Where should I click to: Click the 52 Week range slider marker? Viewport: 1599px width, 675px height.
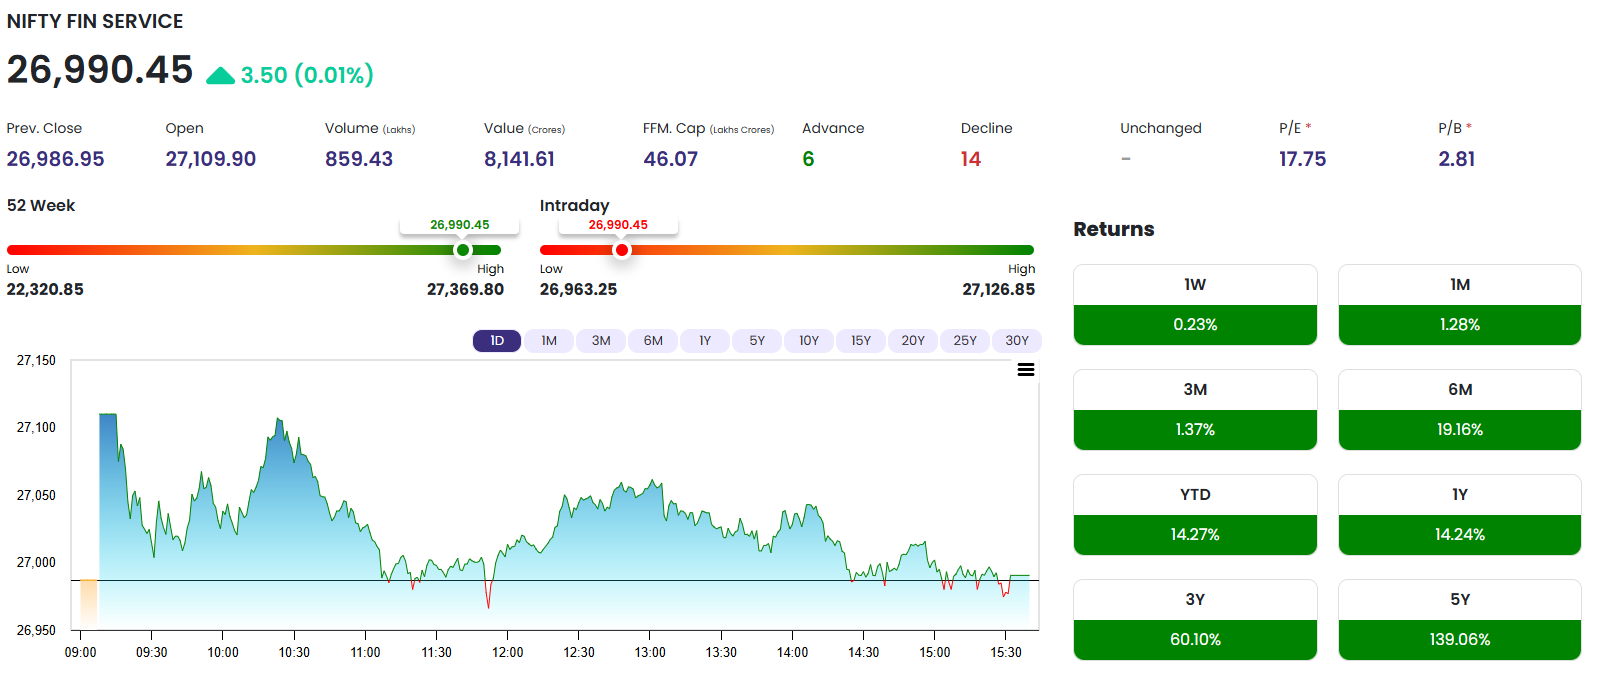(463, 250)
